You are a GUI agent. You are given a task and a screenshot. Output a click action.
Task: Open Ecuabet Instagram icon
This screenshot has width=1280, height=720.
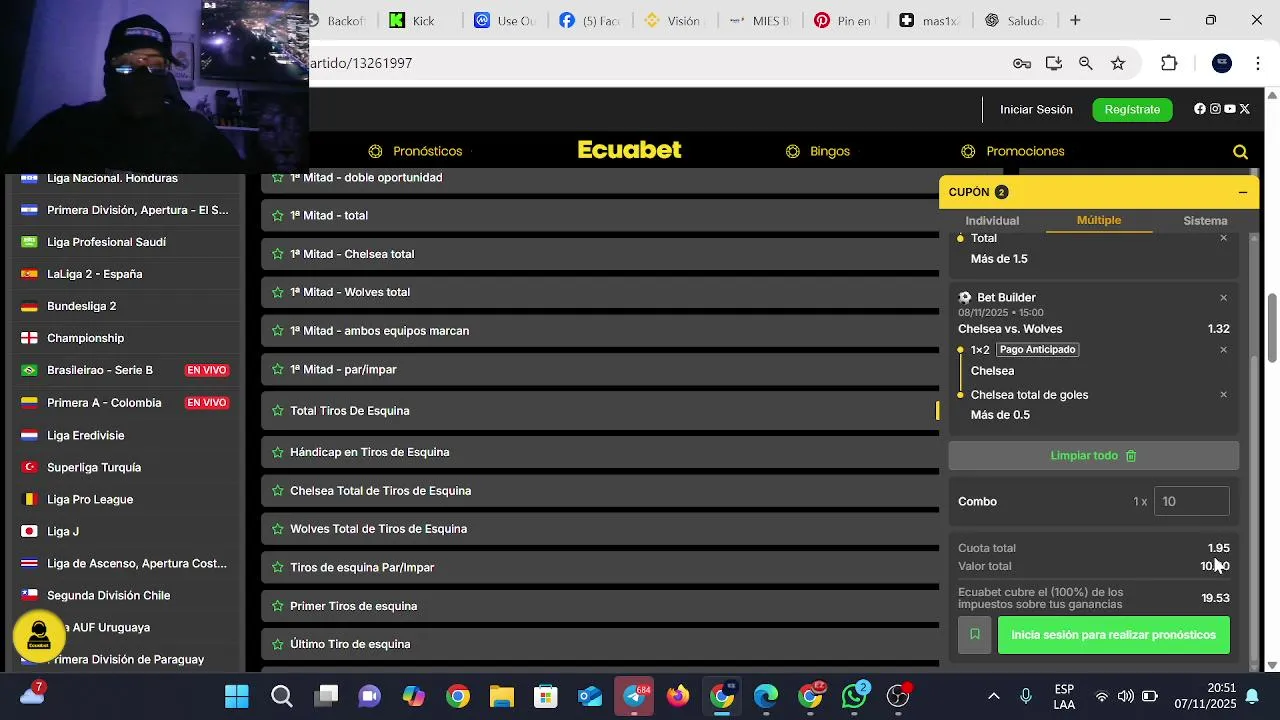pyautogui.click(x=1215, y=109)
